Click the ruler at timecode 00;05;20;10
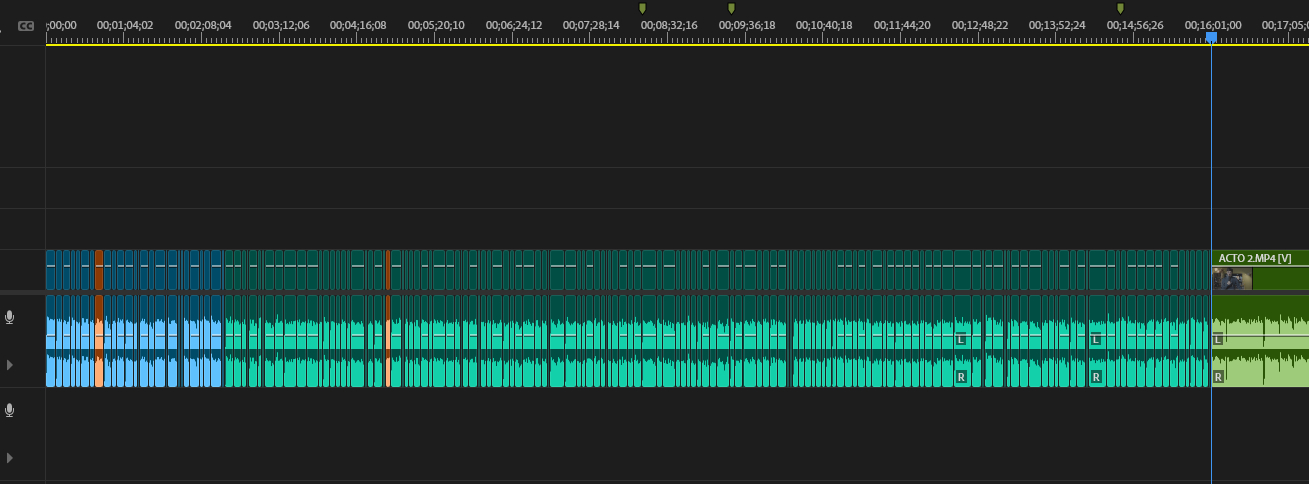Screen dimensions: 1309x484 (x=436, y=26)
